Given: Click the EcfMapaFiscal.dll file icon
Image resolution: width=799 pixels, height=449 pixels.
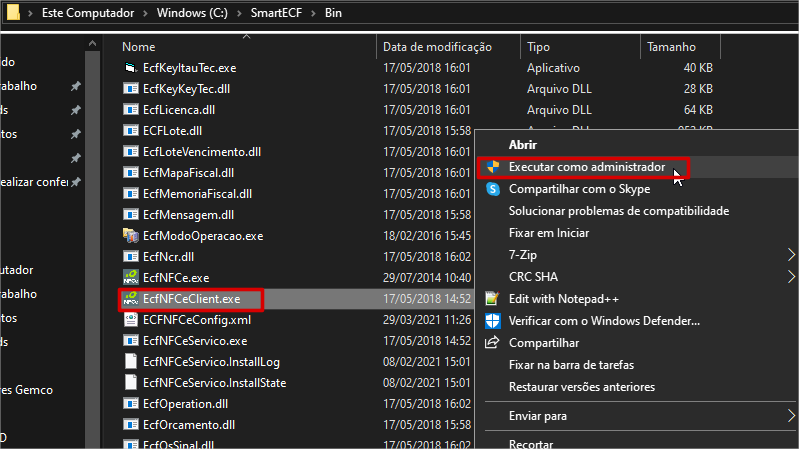Looking at the screenshot, I should (130, 173).
